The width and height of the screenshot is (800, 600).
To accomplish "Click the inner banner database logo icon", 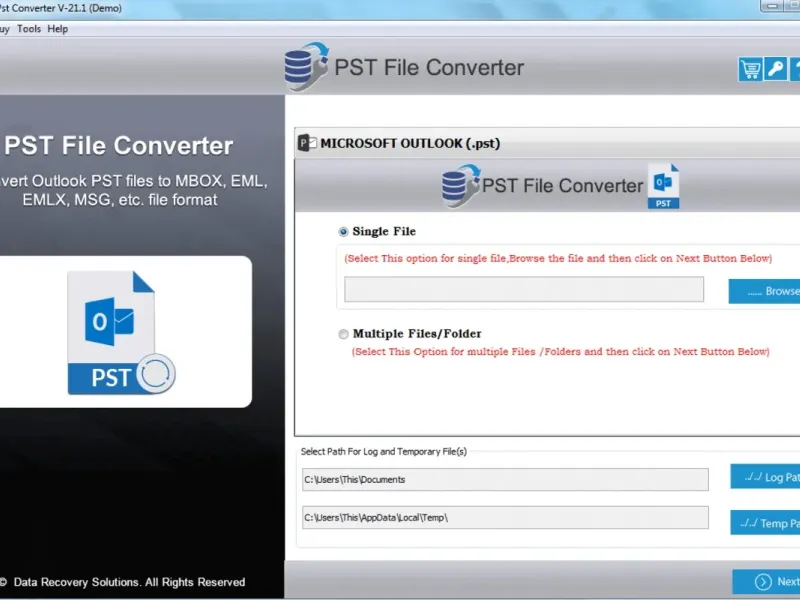I will pos(461,186).
